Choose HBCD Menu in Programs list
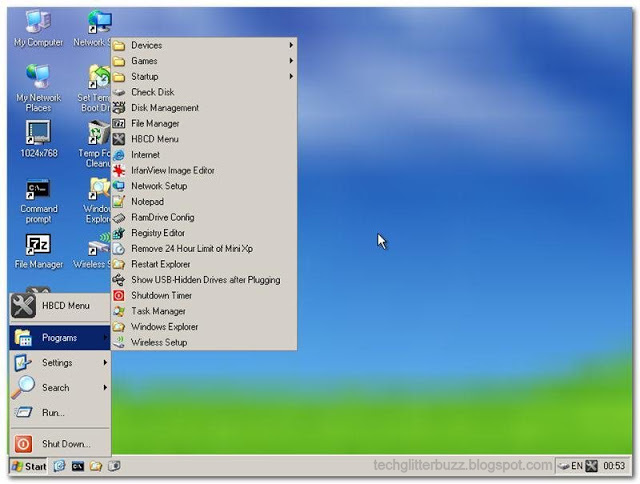 click(204, 139)
